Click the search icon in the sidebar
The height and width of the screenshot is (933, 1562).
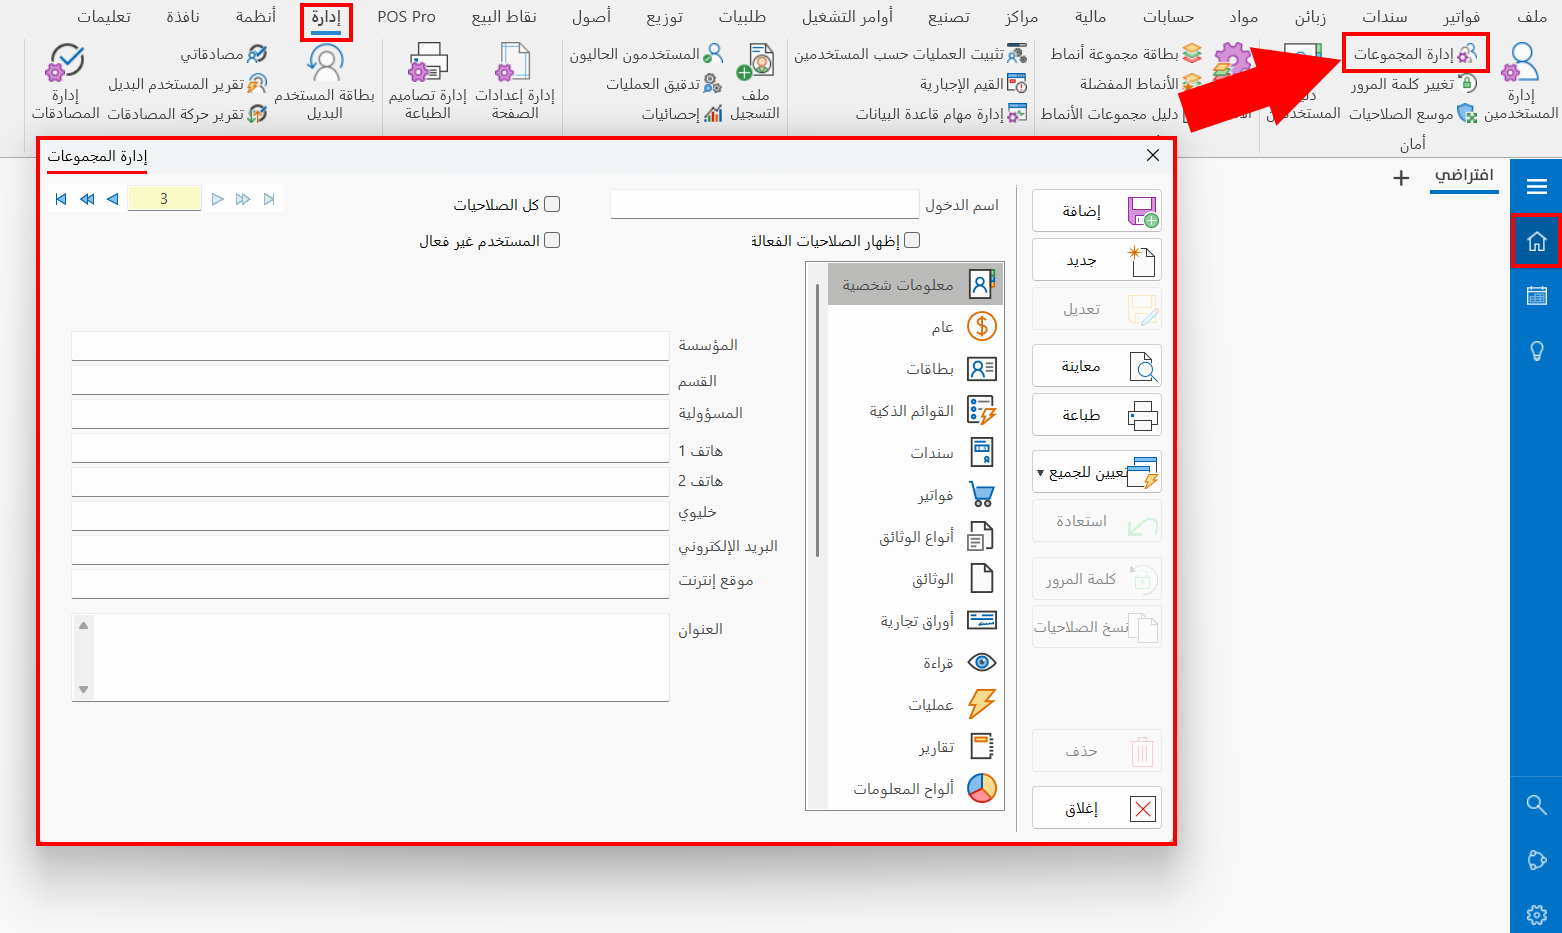[1536, 805]
